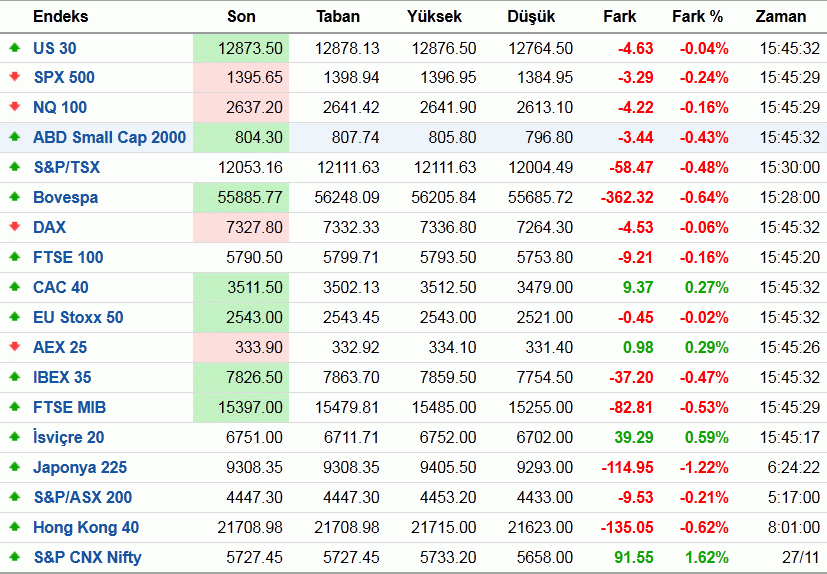The image size is (827, 574).
Task: Click the green arrow beside CAC 40
Action: click(15, 287)
